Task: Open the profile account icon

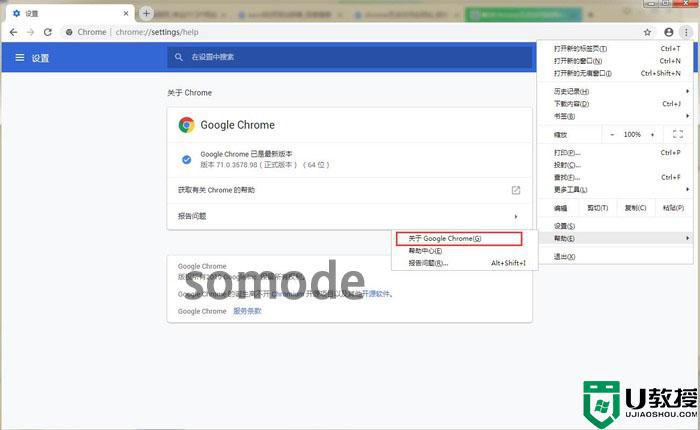Action: [x=668, y=32]
